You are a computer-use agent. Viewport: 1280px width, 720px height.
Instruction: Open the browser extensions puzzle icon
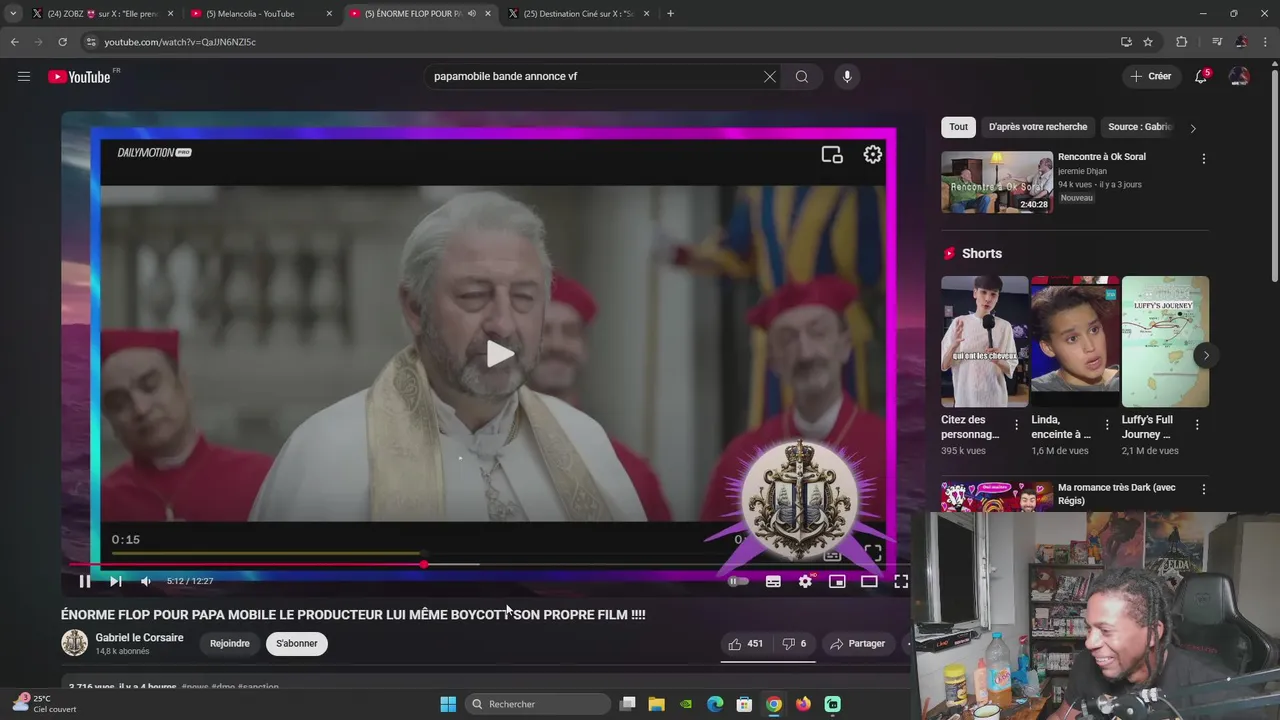click(1181, 42)
